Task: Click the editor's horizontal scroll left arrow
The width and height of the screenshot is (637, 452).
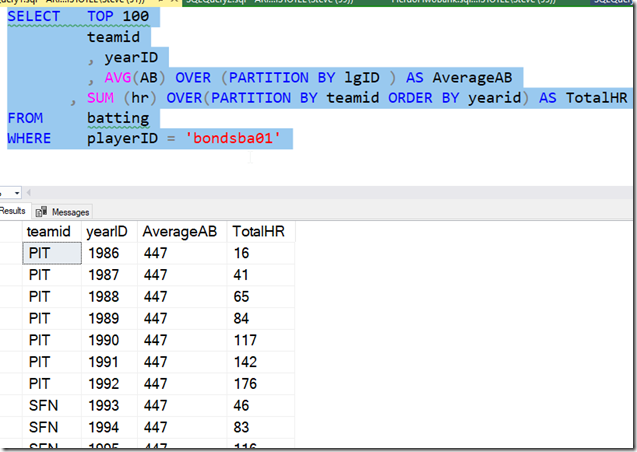Action: click(28, 192)
